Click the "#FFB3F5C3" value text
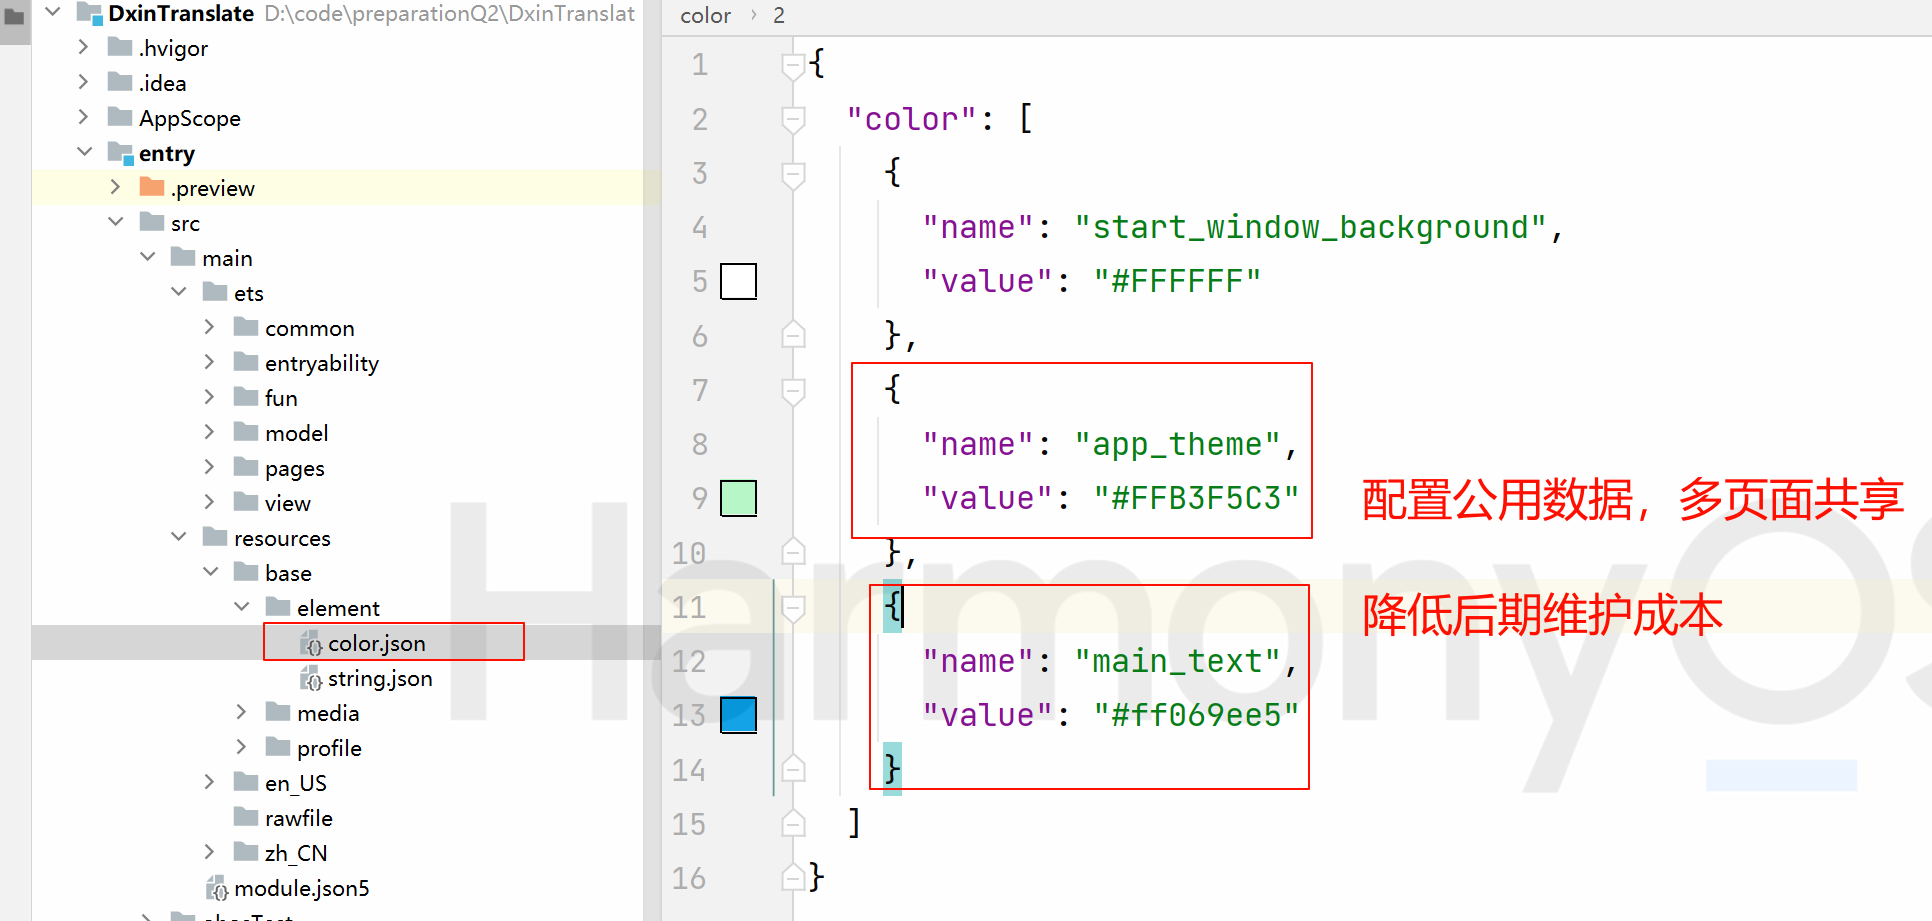1932x921 pixels. (1196, 499)
